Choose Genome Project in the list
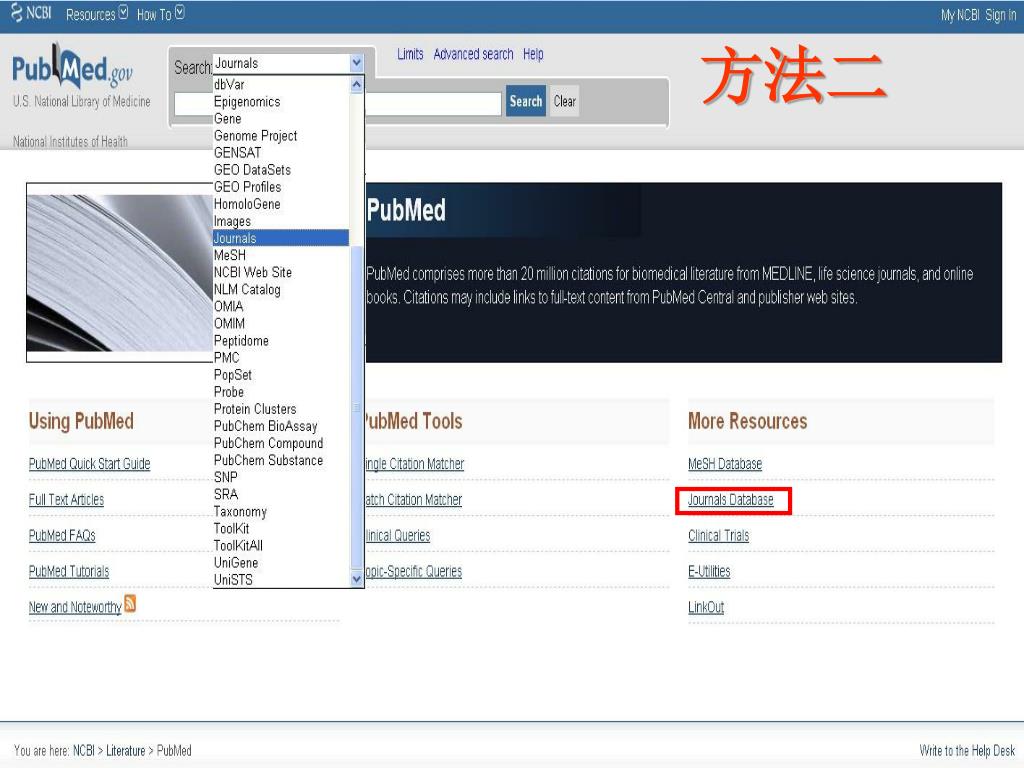 coord(281,135)
